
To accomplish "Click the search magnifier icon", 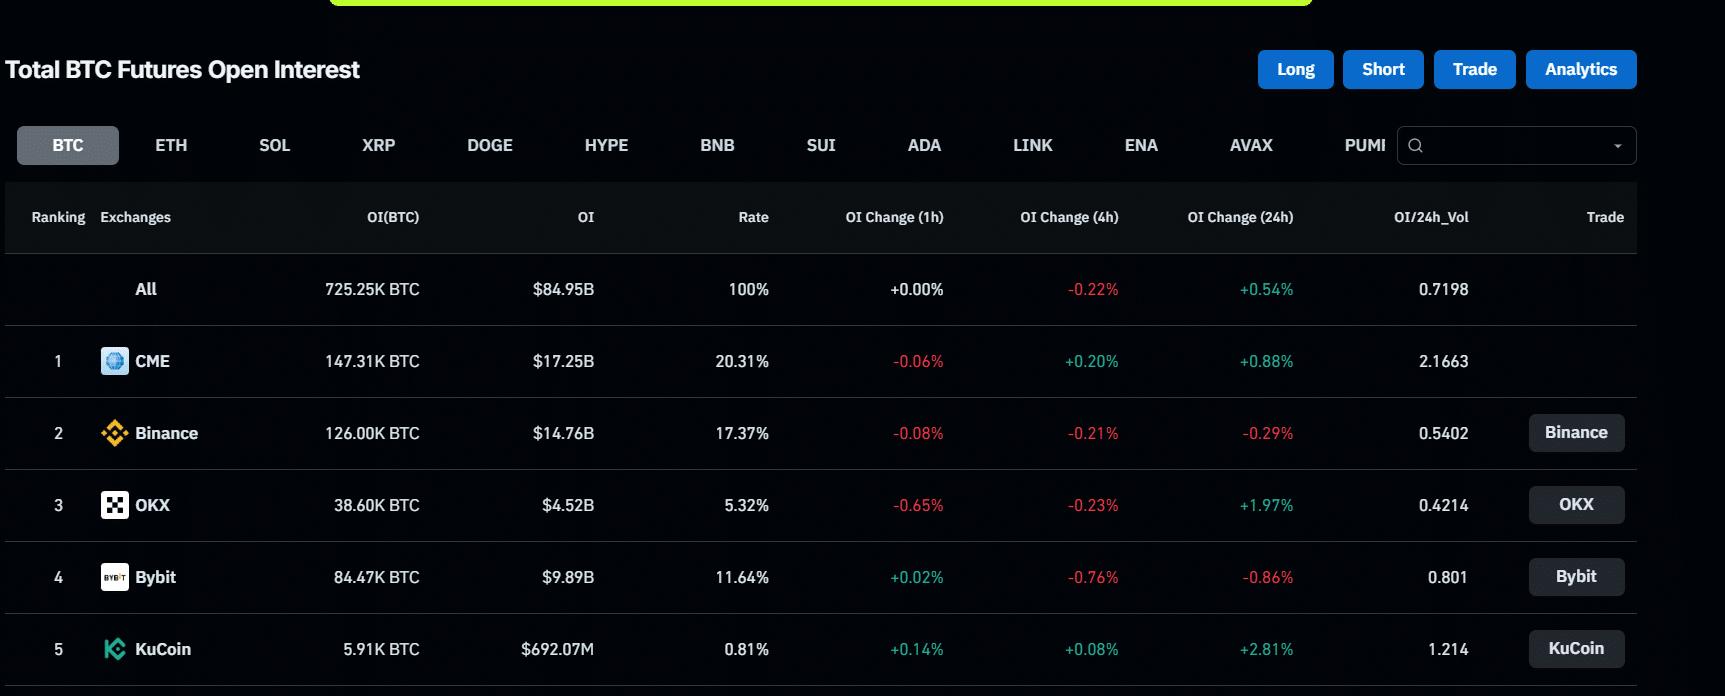I will coord(1415,146).
